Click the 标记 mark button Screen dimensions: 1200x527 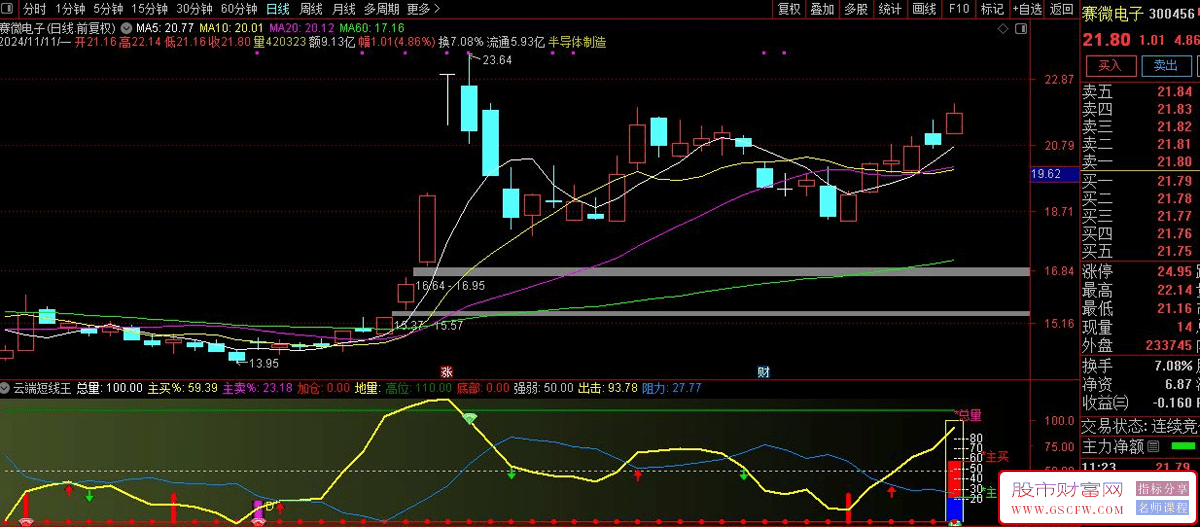[x=992, y=9]
